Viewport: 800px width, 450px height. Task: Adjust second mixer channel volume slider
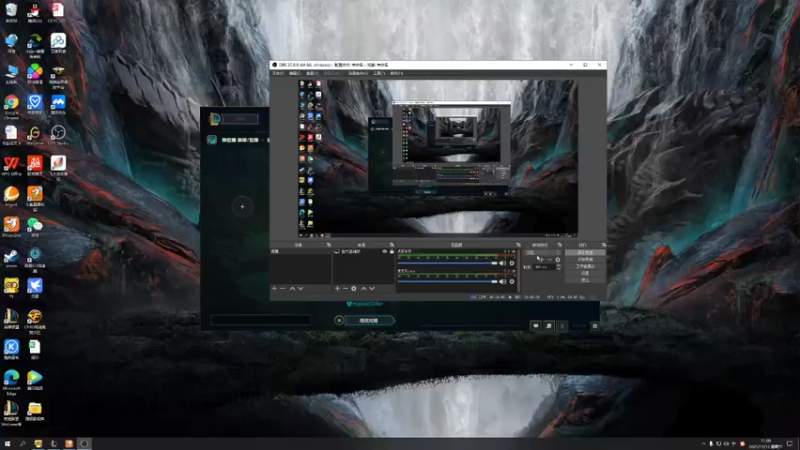pyautogui.click(x=447, y=282)
